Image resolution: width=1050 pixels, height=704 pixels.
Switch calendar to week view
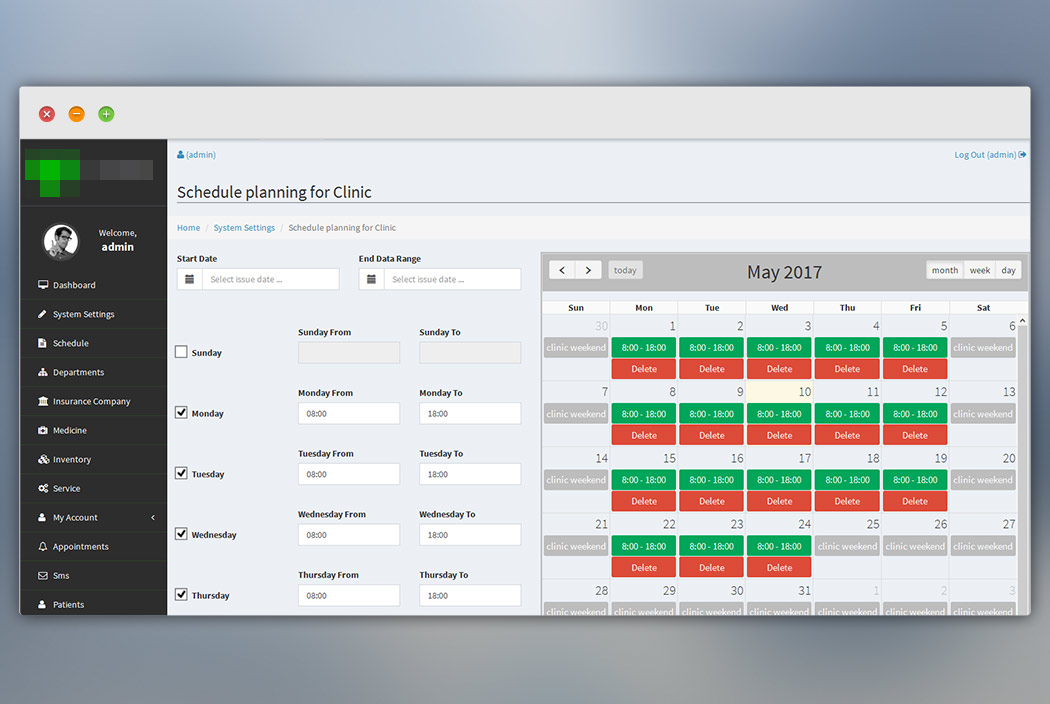point(980,270)
